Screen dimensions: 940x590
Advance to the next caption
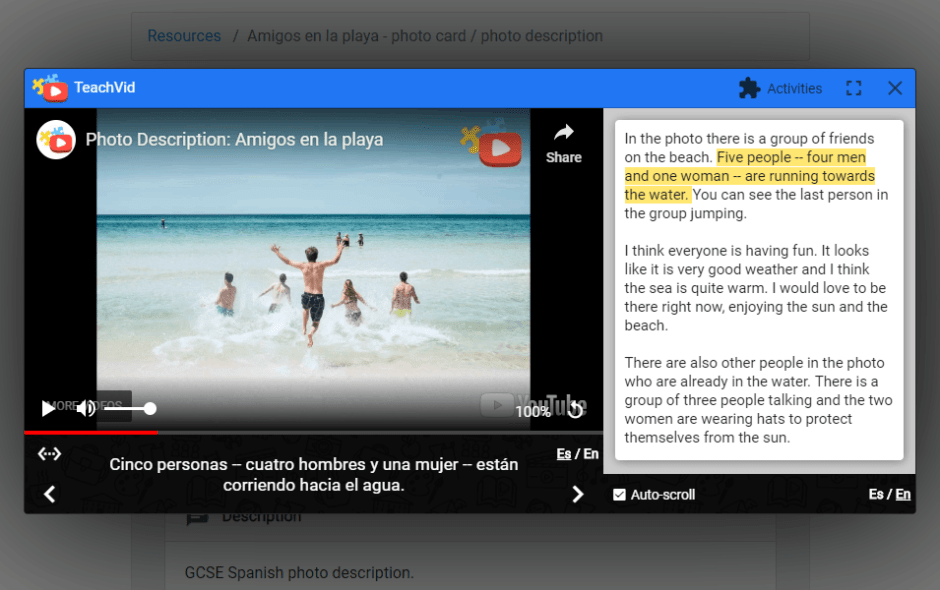pyautogui.click(x=577, y=493)
